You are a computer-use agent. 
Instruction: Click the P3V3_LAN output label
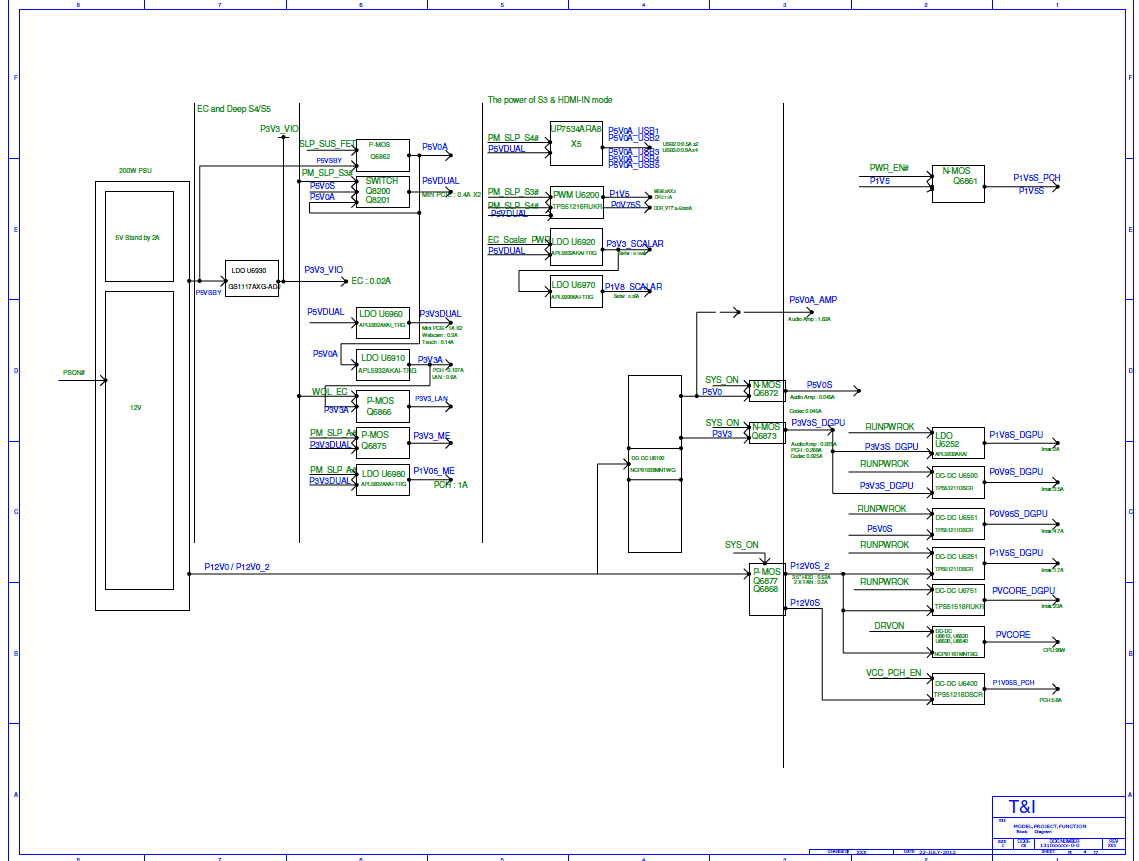click(431, 399)
